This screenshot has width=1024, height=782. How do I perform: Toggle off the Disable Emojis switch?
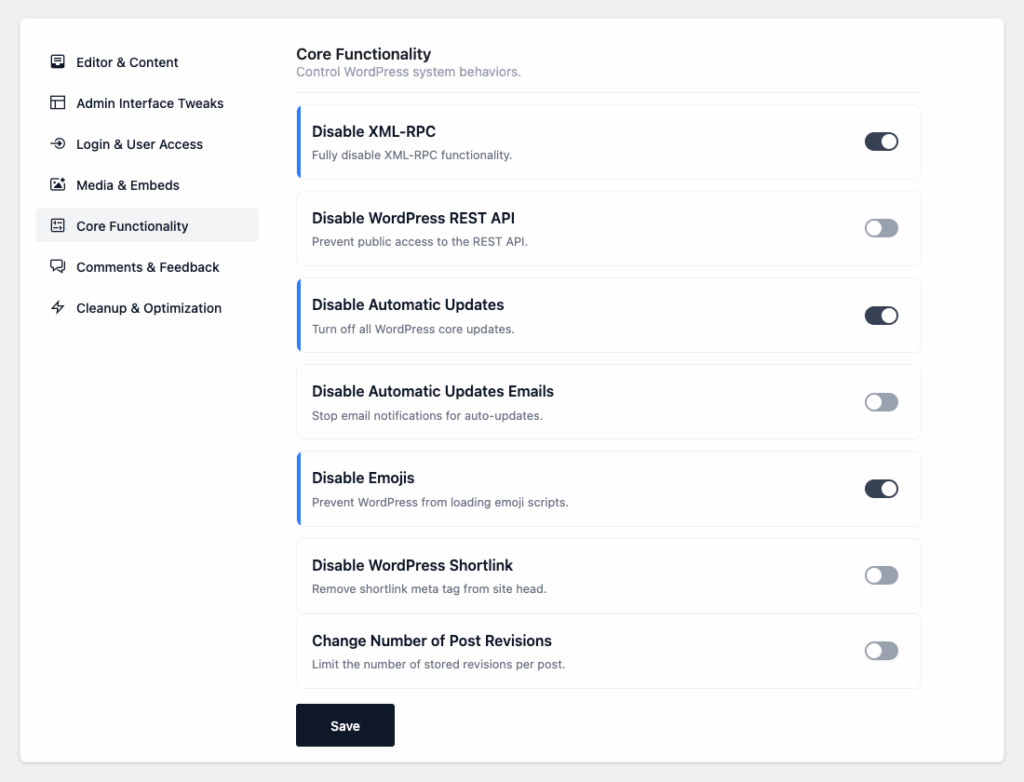point(881,488)
